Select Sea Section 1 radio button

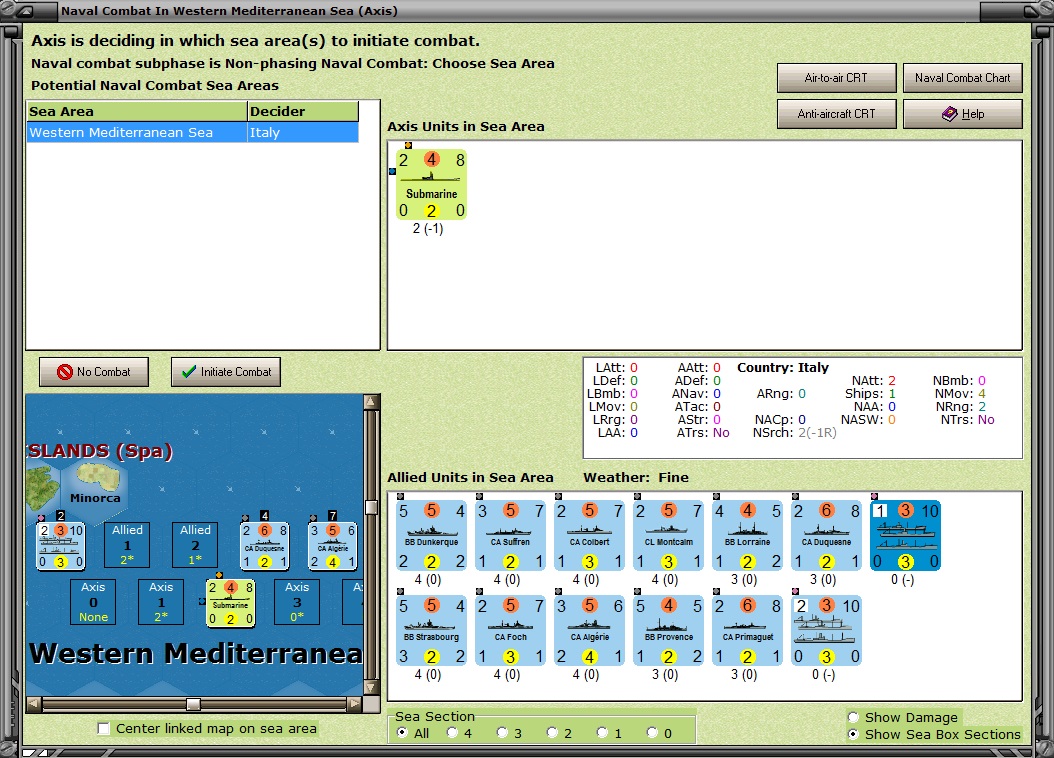point(602,732)
